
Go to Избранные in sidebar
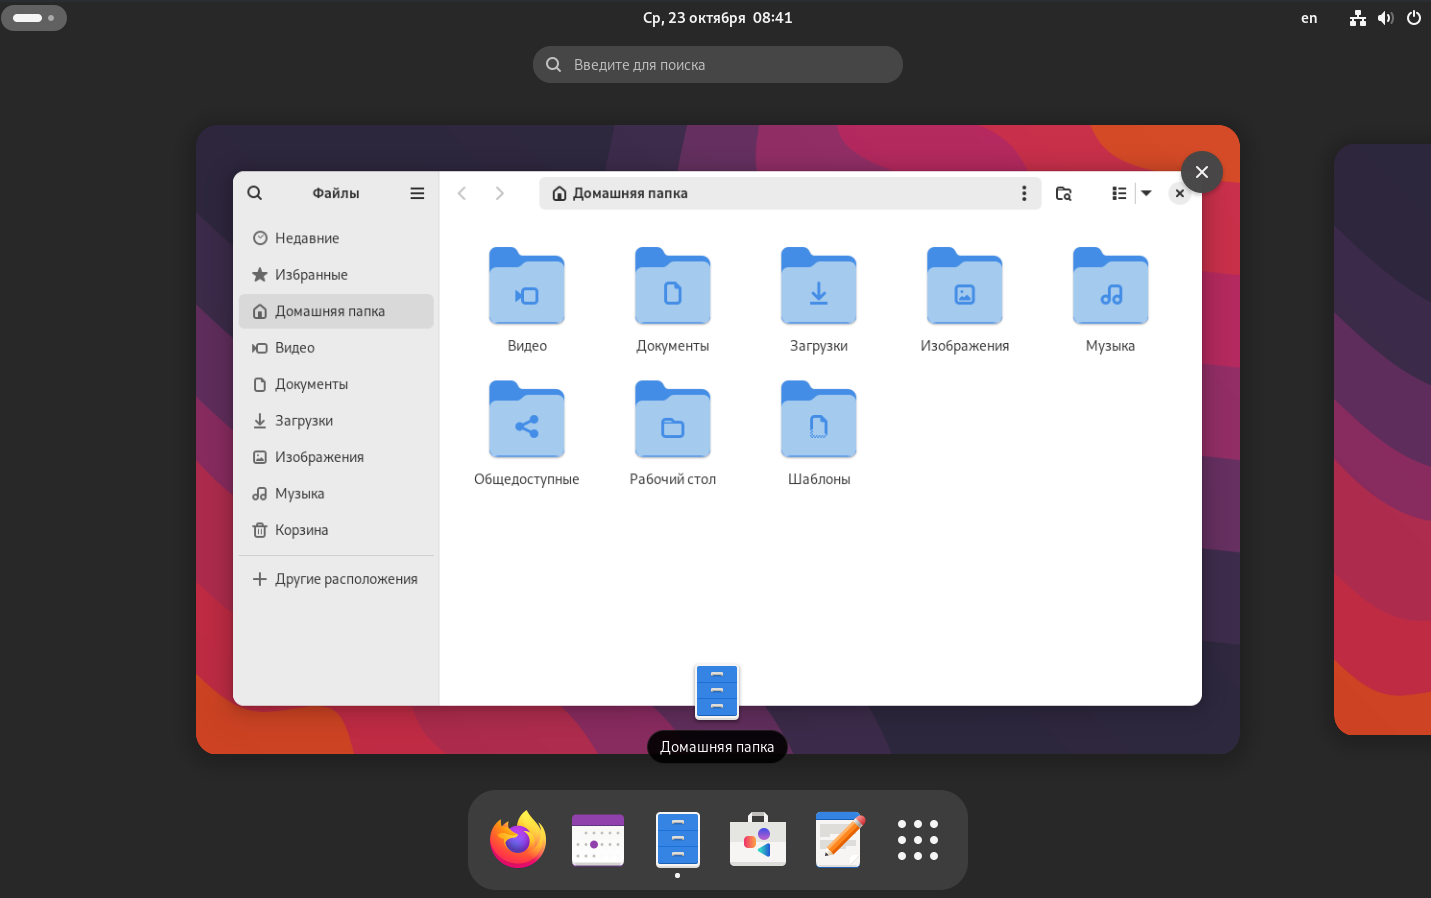click(311, 275)
